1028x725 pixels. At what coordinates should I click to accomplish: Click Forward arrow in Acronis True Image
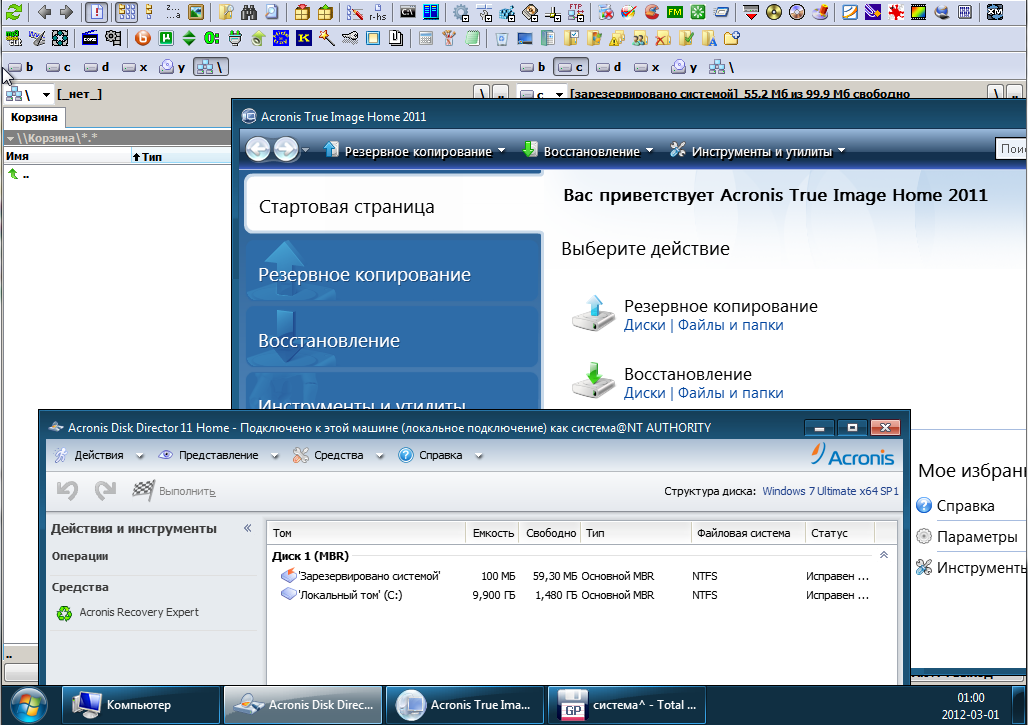pyautogui.click(x=286, y=150)
